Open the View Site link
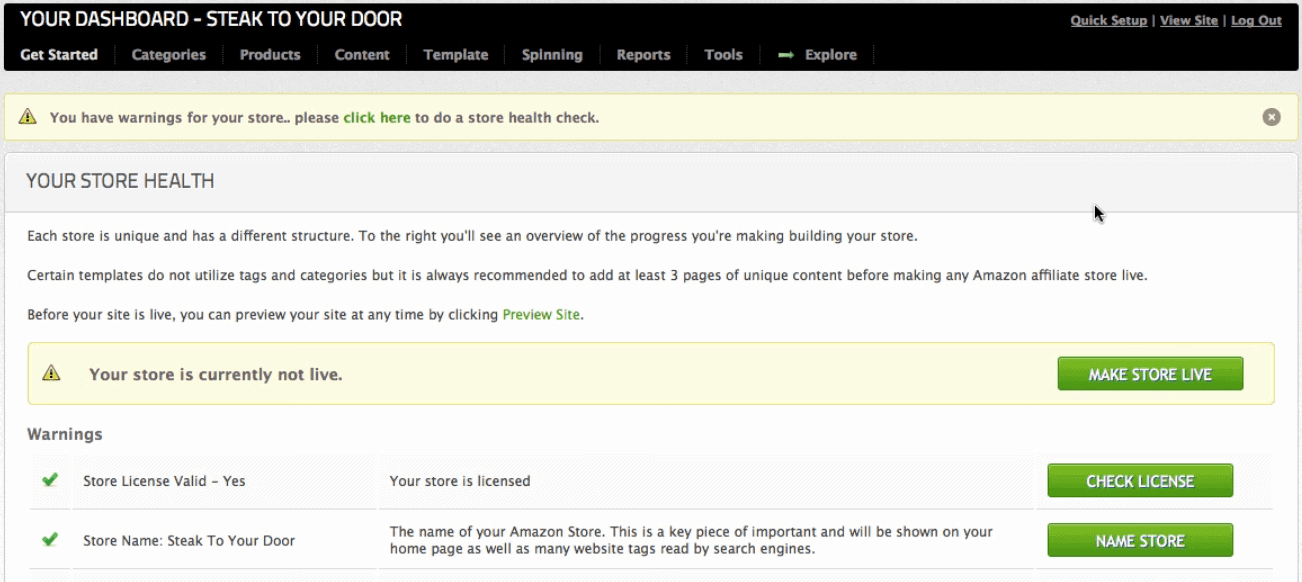Viewport: 1302px width, 582px height. coord(1189,21)
